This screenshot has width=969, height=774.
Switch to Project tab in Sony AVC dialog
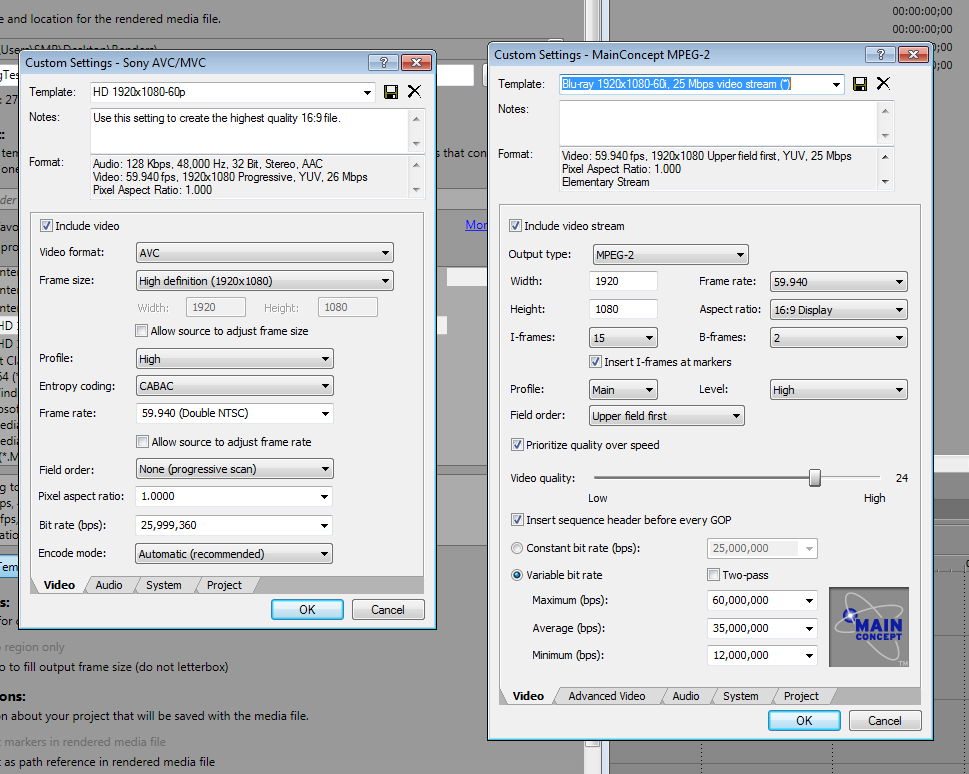(x=224, y=585)
